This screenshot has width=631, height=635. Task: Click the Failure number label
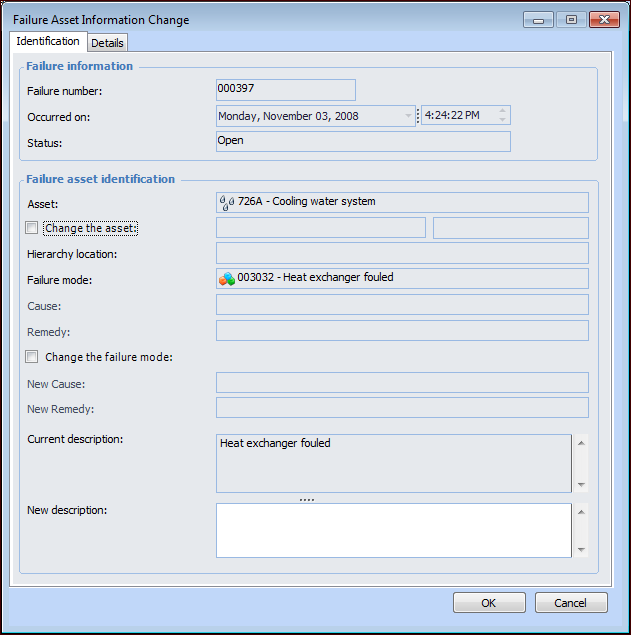64,91
